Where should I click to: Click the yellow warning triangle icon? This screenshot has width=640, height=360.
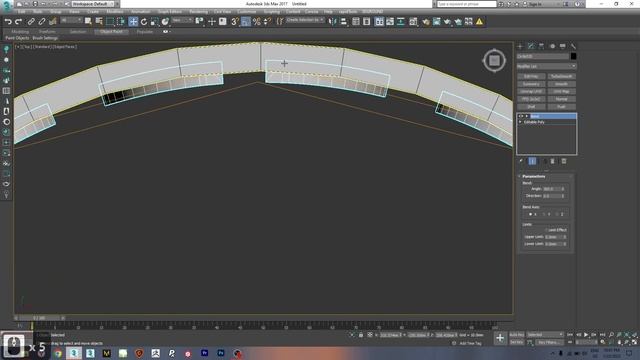pos(479,22)
